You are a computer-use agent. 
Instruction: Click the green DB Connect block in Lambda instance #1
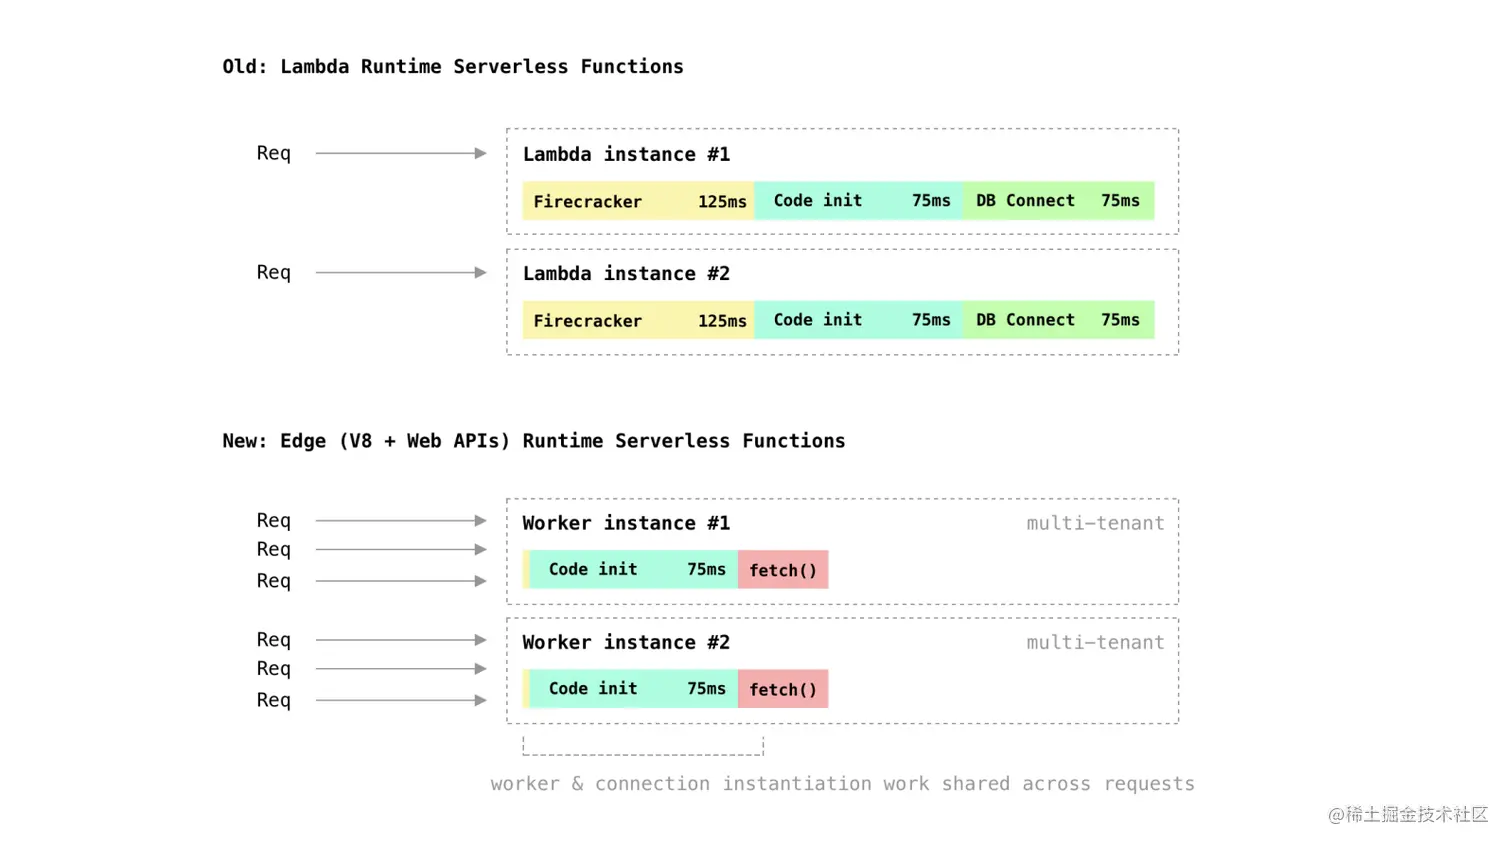click(x=1058, y=201)
